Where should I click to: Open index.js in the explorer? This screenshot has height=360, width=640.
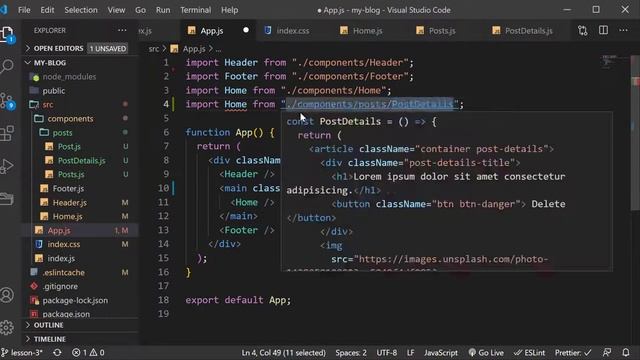pyautogui.click(x=61, y=258)
